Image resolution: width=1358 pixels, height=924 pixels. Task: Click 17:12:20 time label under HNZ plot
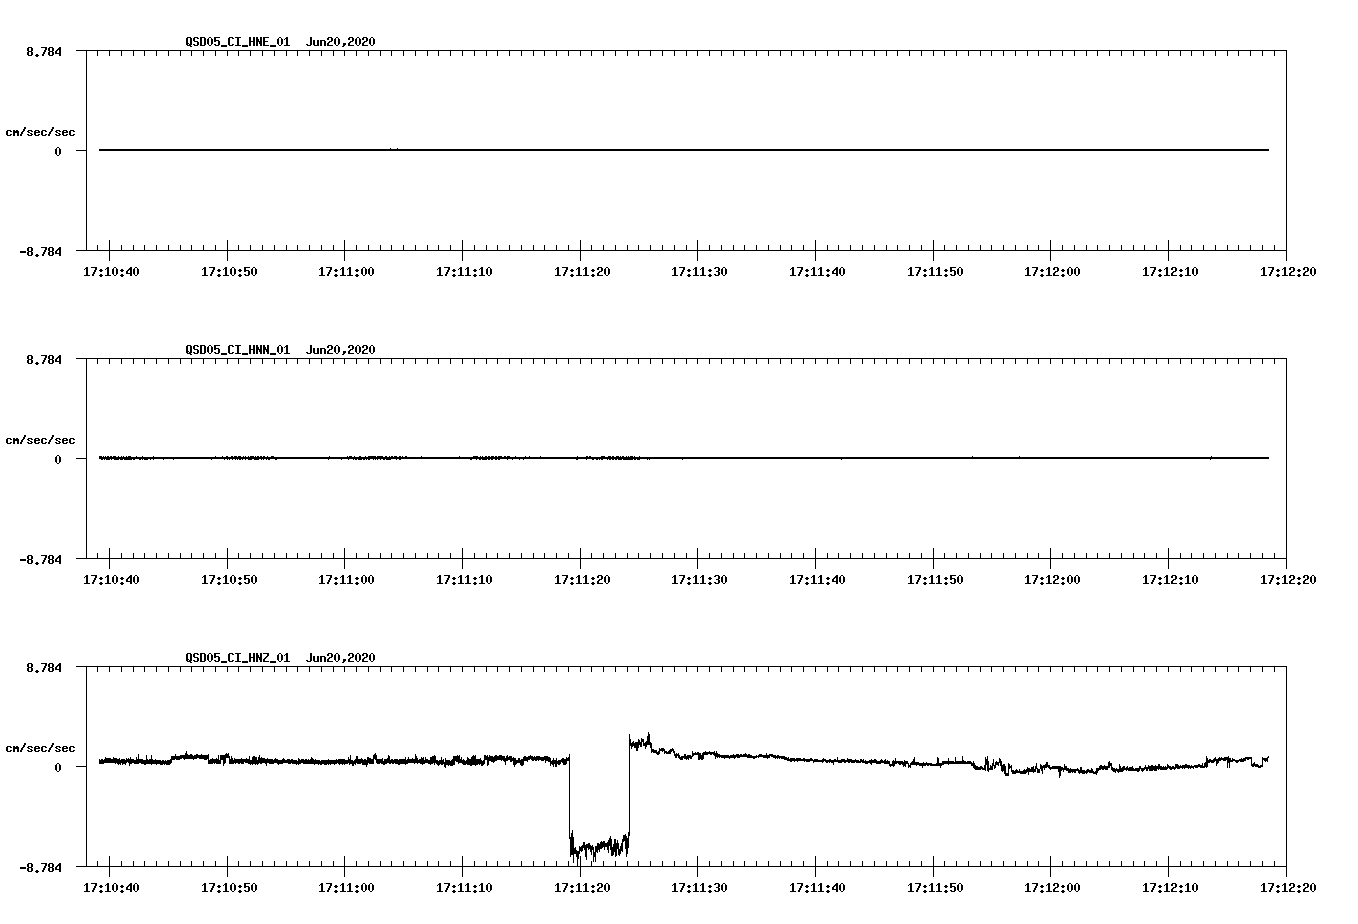point(1288,887)
